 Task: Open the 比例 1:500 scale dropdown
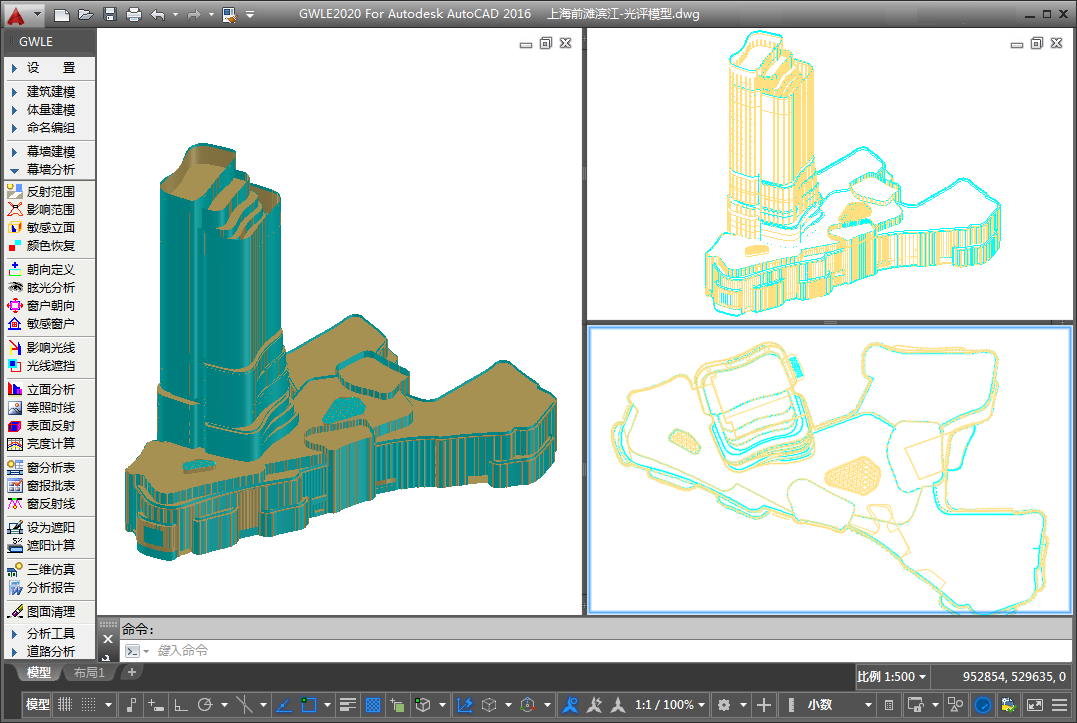892,677
